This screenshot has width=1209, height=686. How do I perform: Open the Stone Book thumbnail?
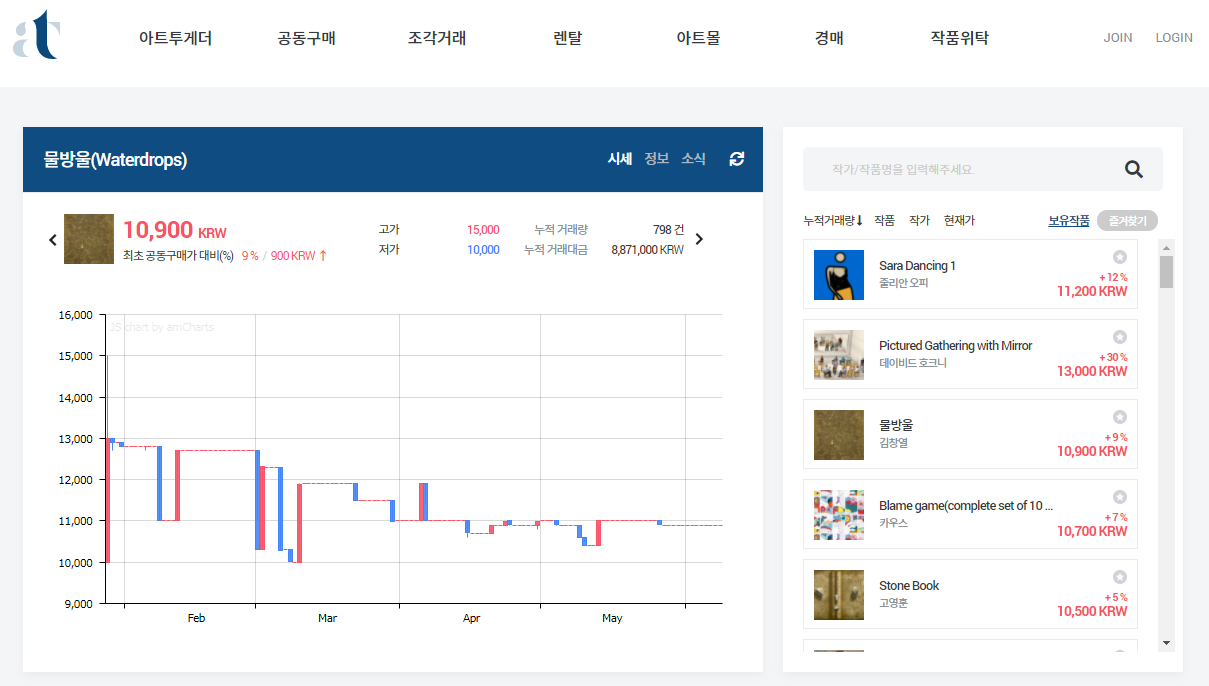point(839,595)
